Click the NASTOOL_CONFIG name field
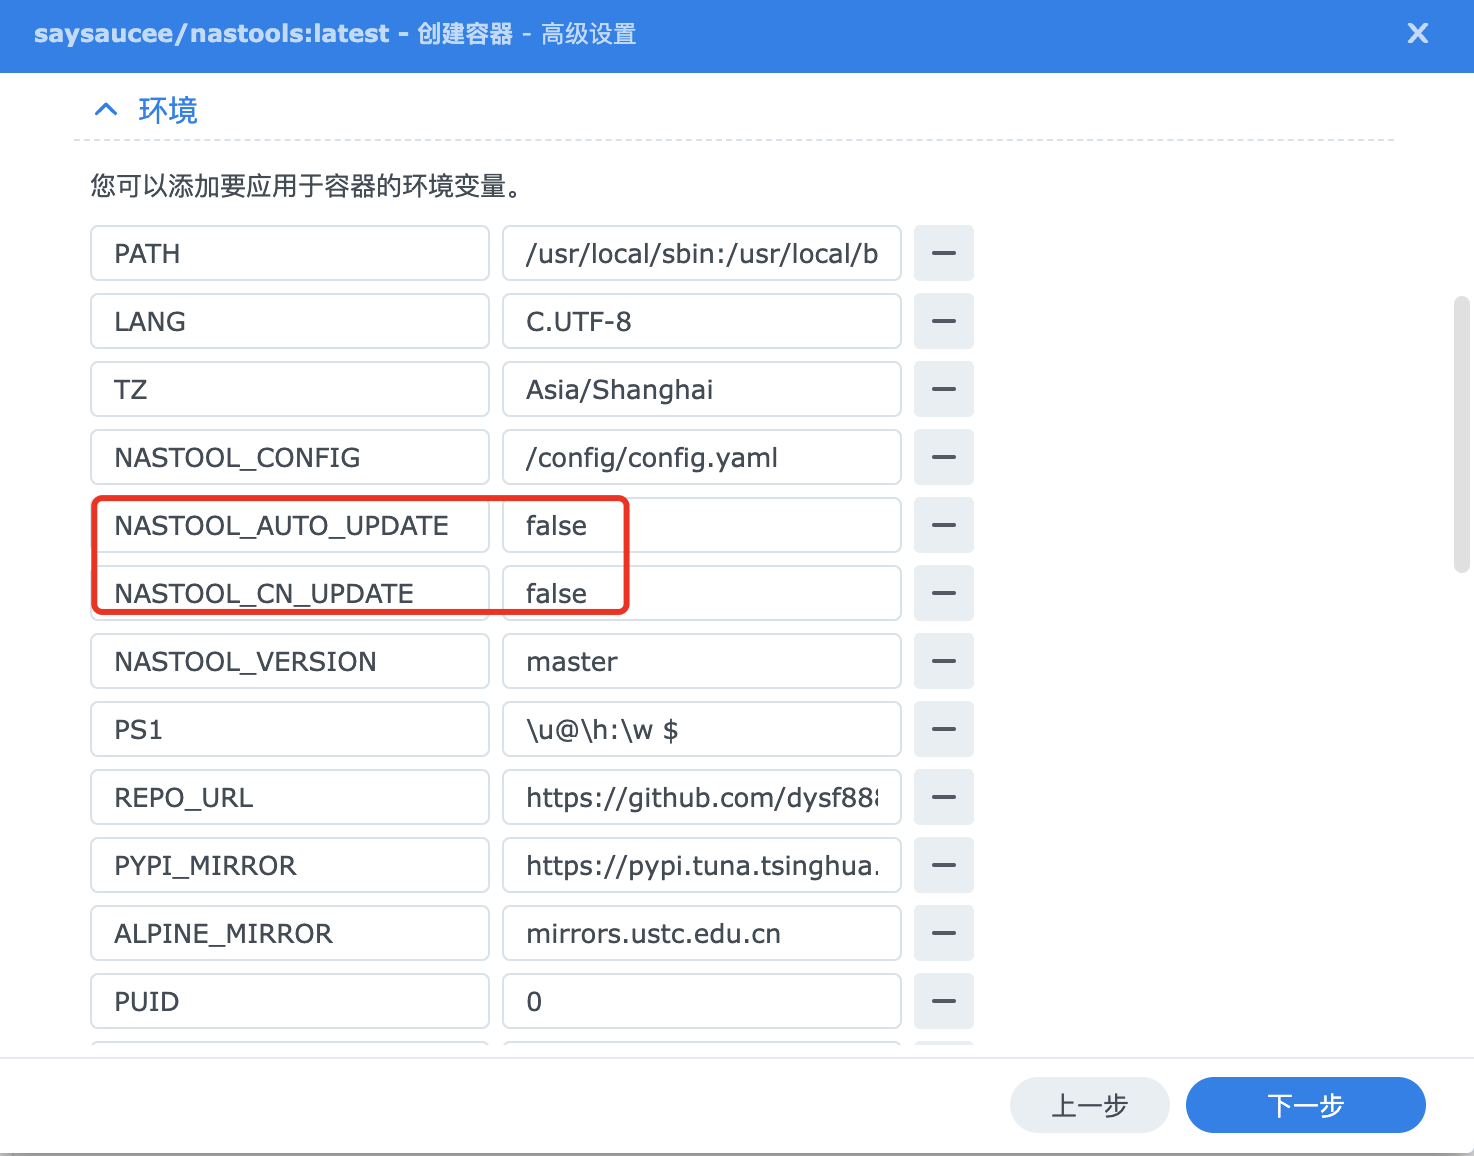Image resolution: width=1474 pixels, height=1156 pixels. point(290,457)
